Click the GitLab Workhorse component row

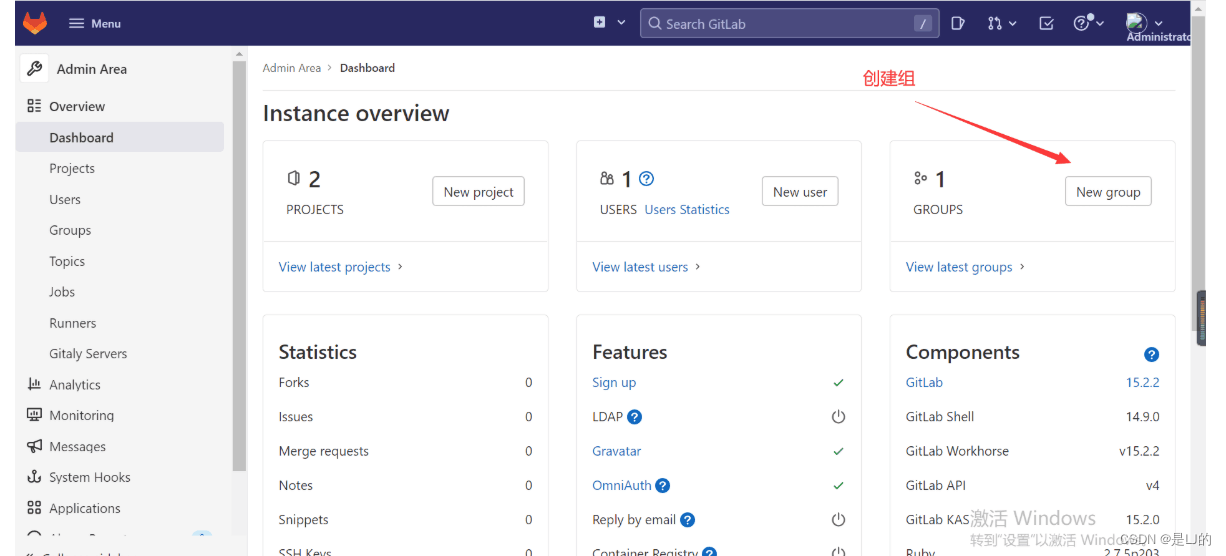click(1032, 451)
